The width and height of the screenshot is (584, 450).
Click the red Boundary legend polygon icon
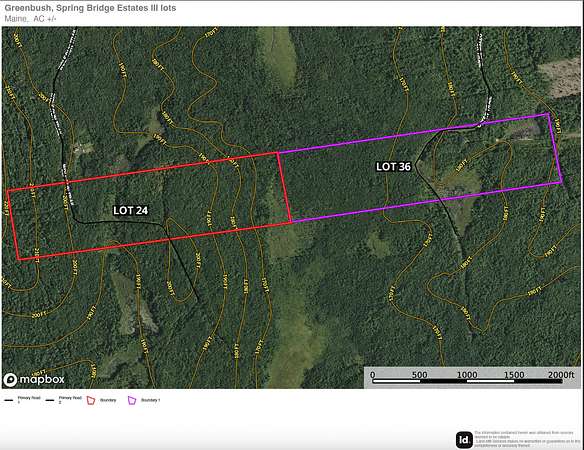point(91,400)
